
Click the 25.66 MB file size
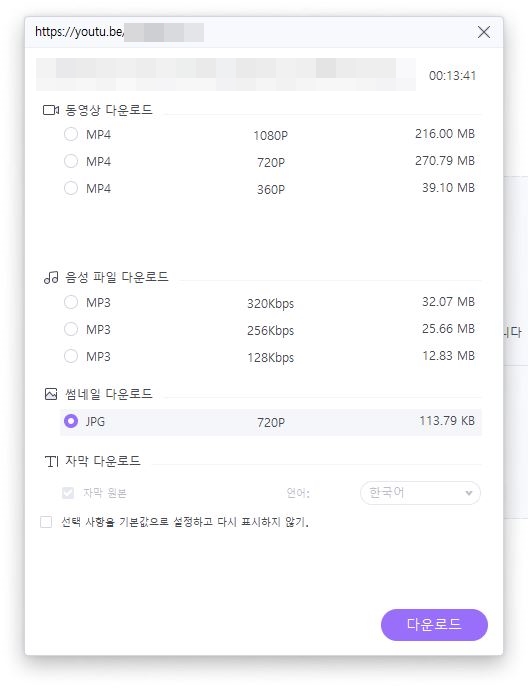pyautogui.click(x=449, y=329)
